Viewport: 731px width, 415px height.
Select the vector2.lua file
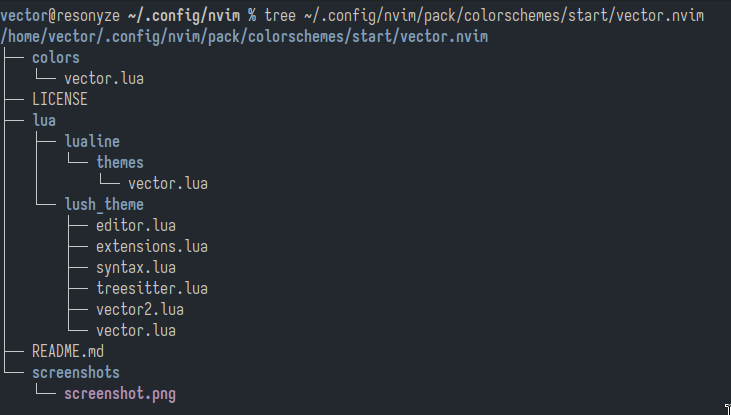[140, 310]
